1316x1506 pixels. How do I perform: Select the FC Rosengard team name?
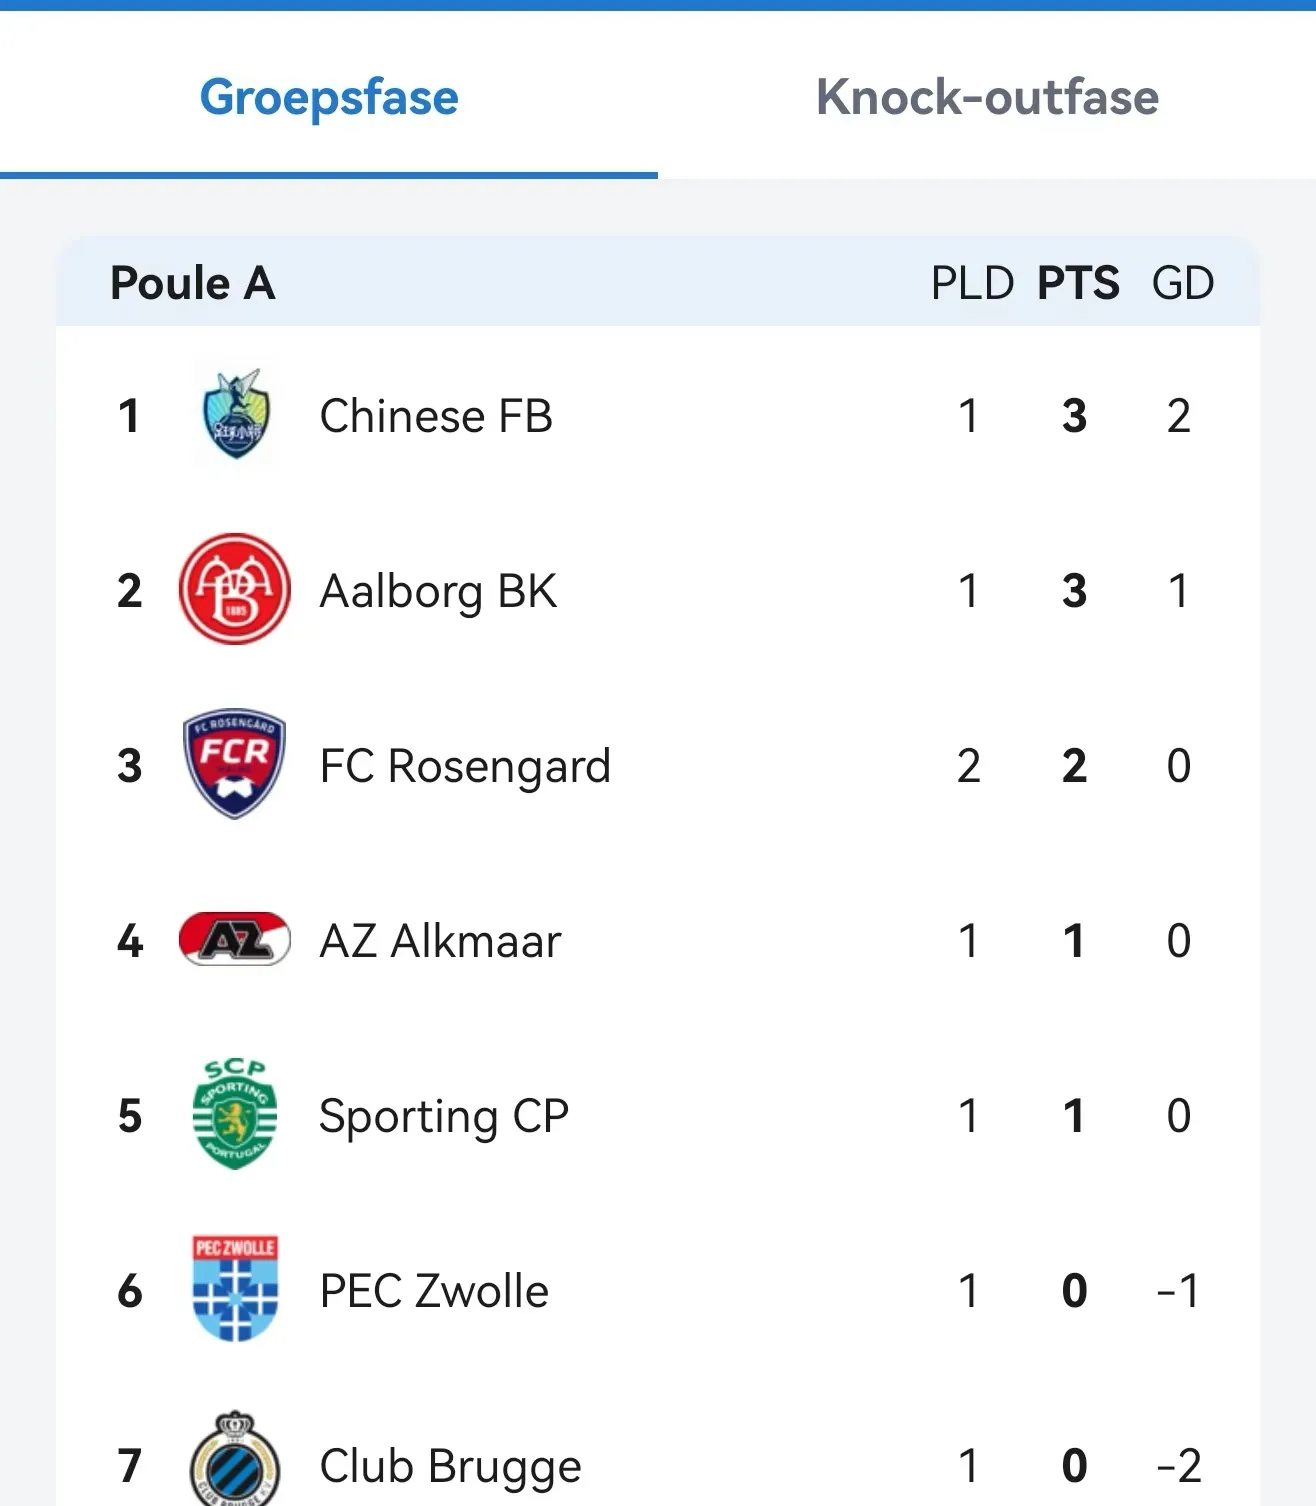(465, 767)
